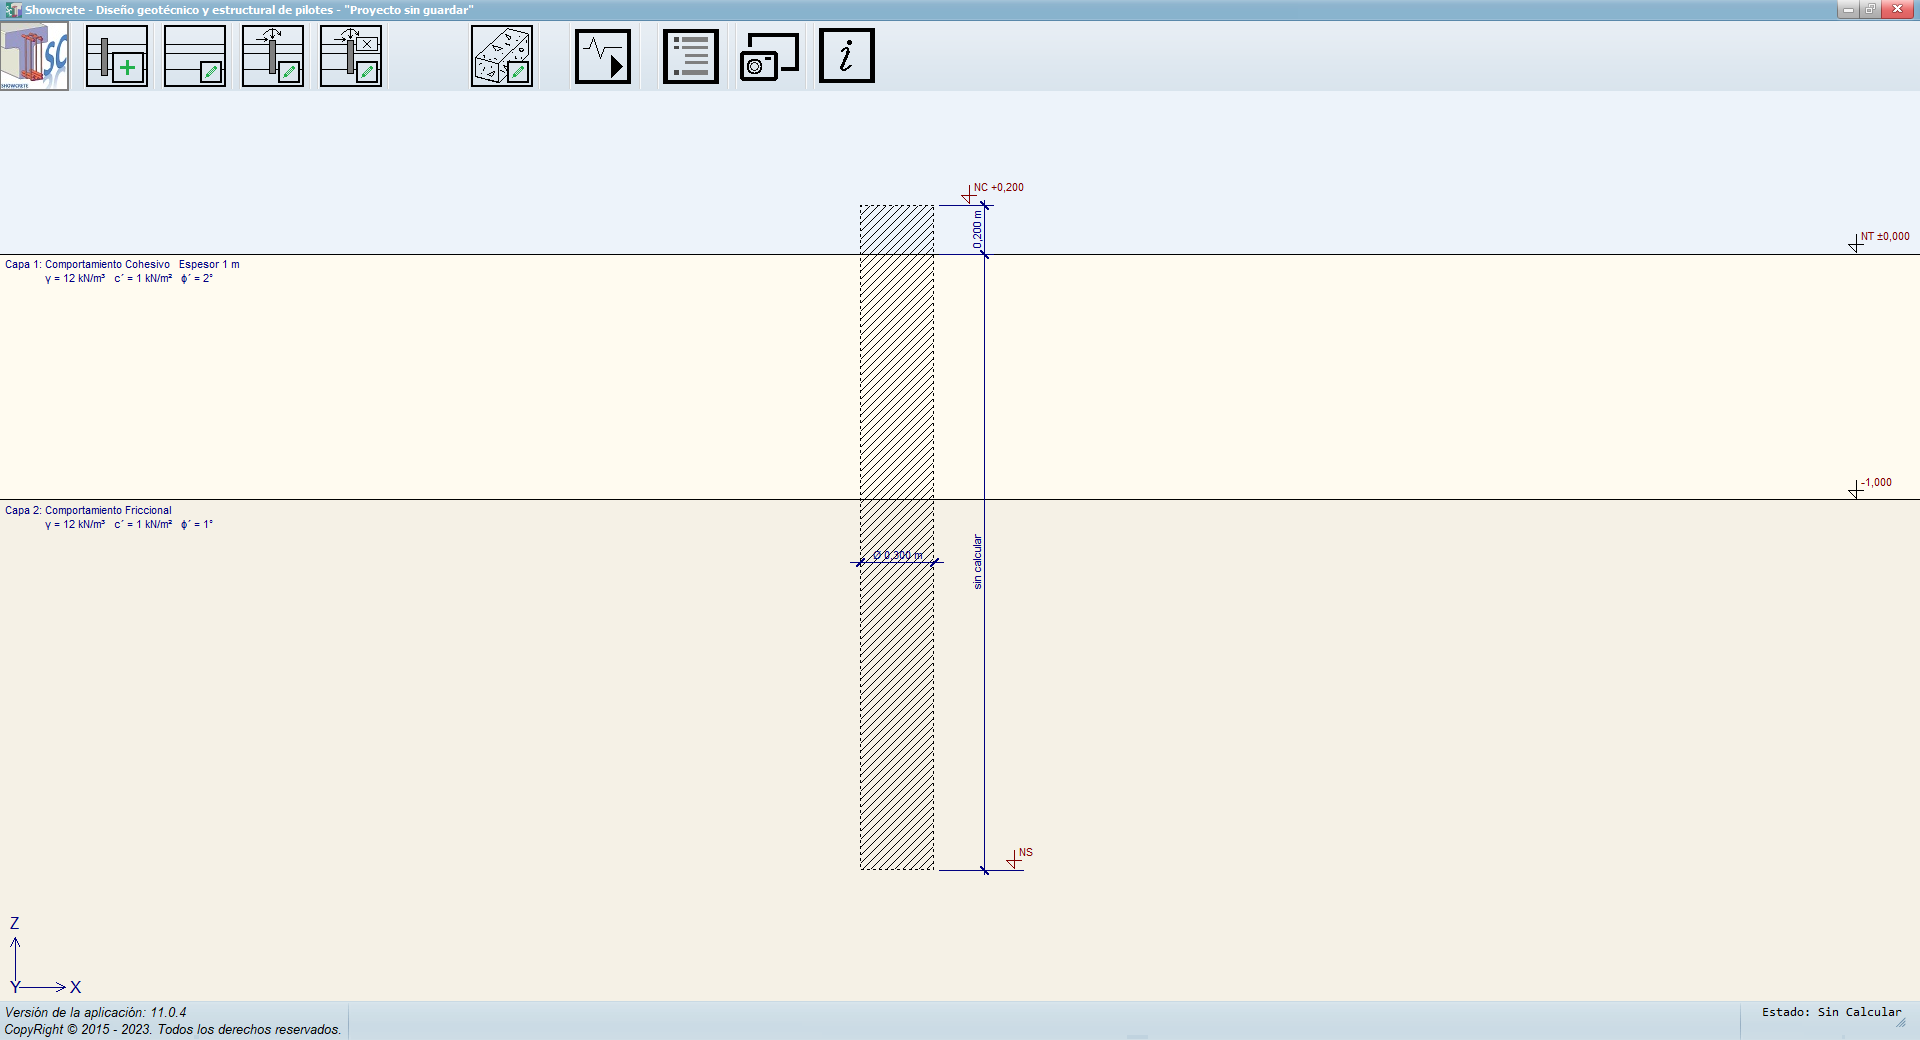This screenshot has width=1920, height=1040.
Task: Click the 'sin calcular' pile length dimension
Action: click(x=978, y=562)
